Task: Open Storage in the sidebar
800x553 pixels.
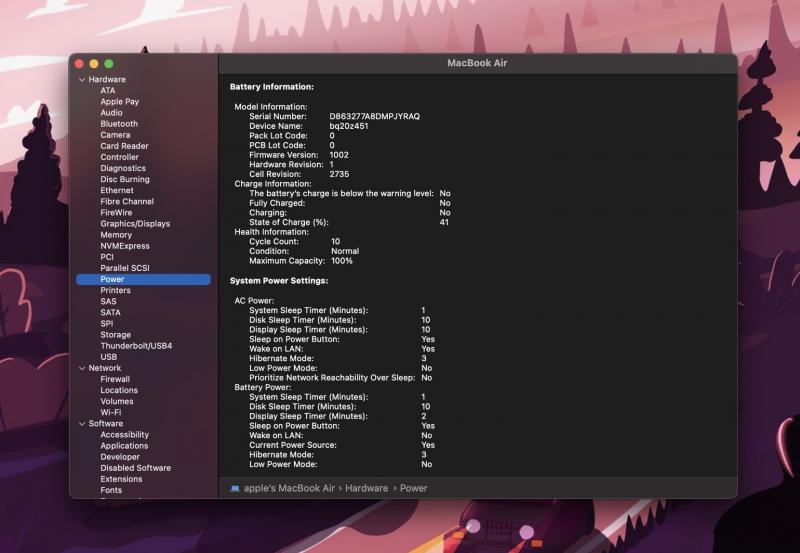Action: tap(115, 335)
